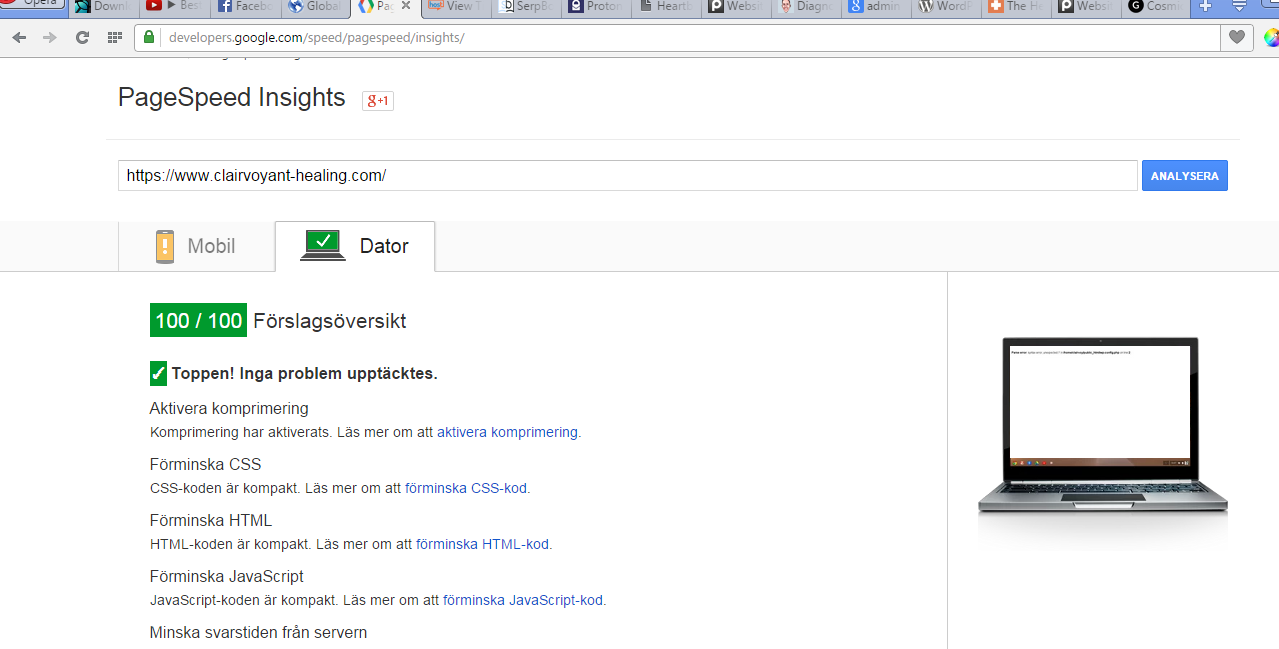Click the Google +1 button
Screen dimensions: 1279x649
378,100
